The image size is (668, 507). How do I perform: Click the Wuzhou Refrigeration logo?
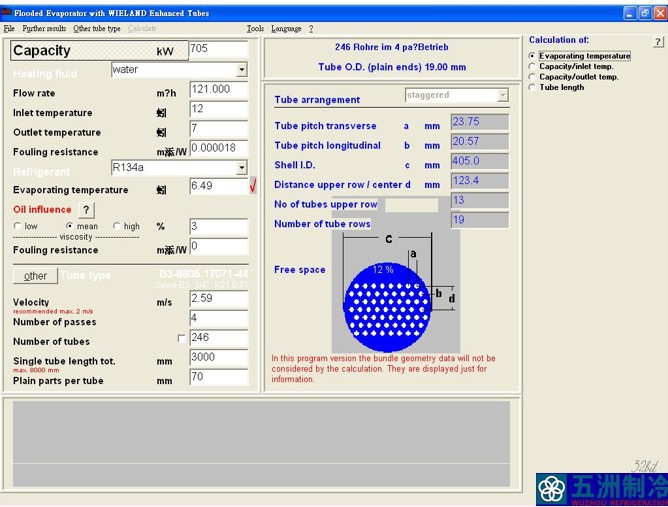click(602, 489)
